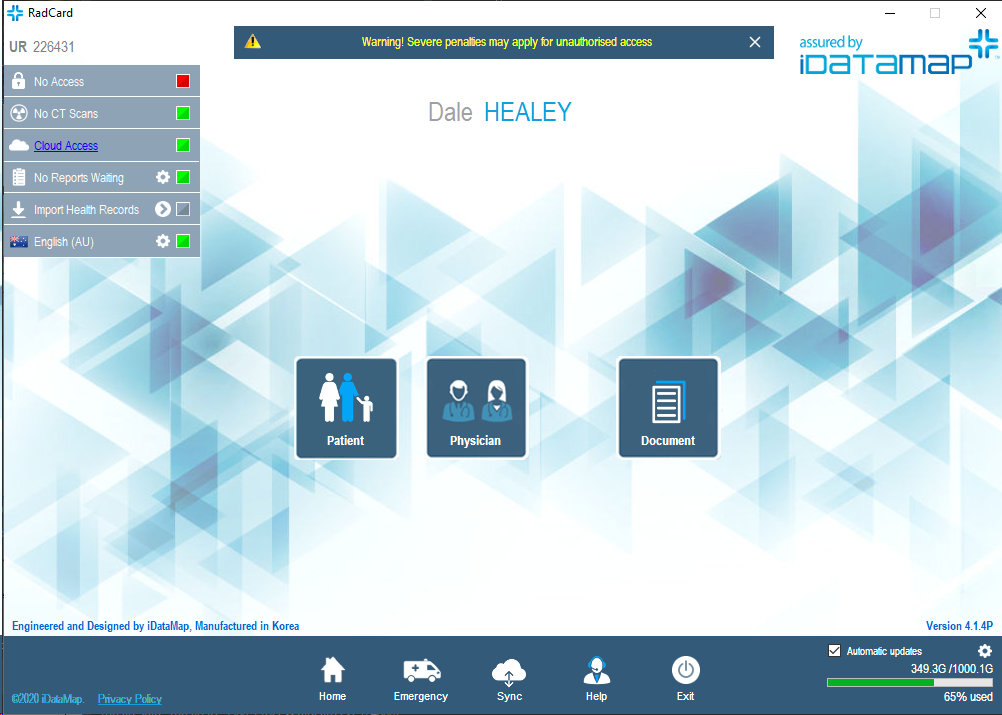Open the Cloud Access link
This screenshot has height=715, width=1002.
(66, 146)
